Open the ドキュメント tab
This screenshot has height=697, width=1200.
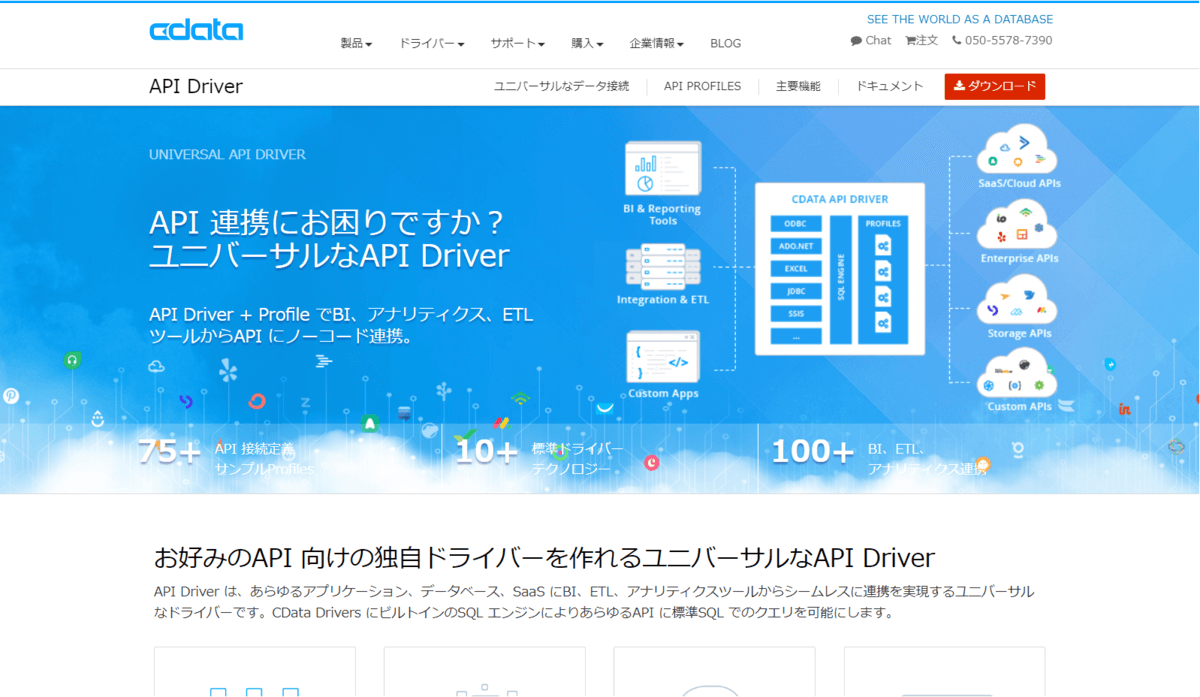tap(890, 87)
